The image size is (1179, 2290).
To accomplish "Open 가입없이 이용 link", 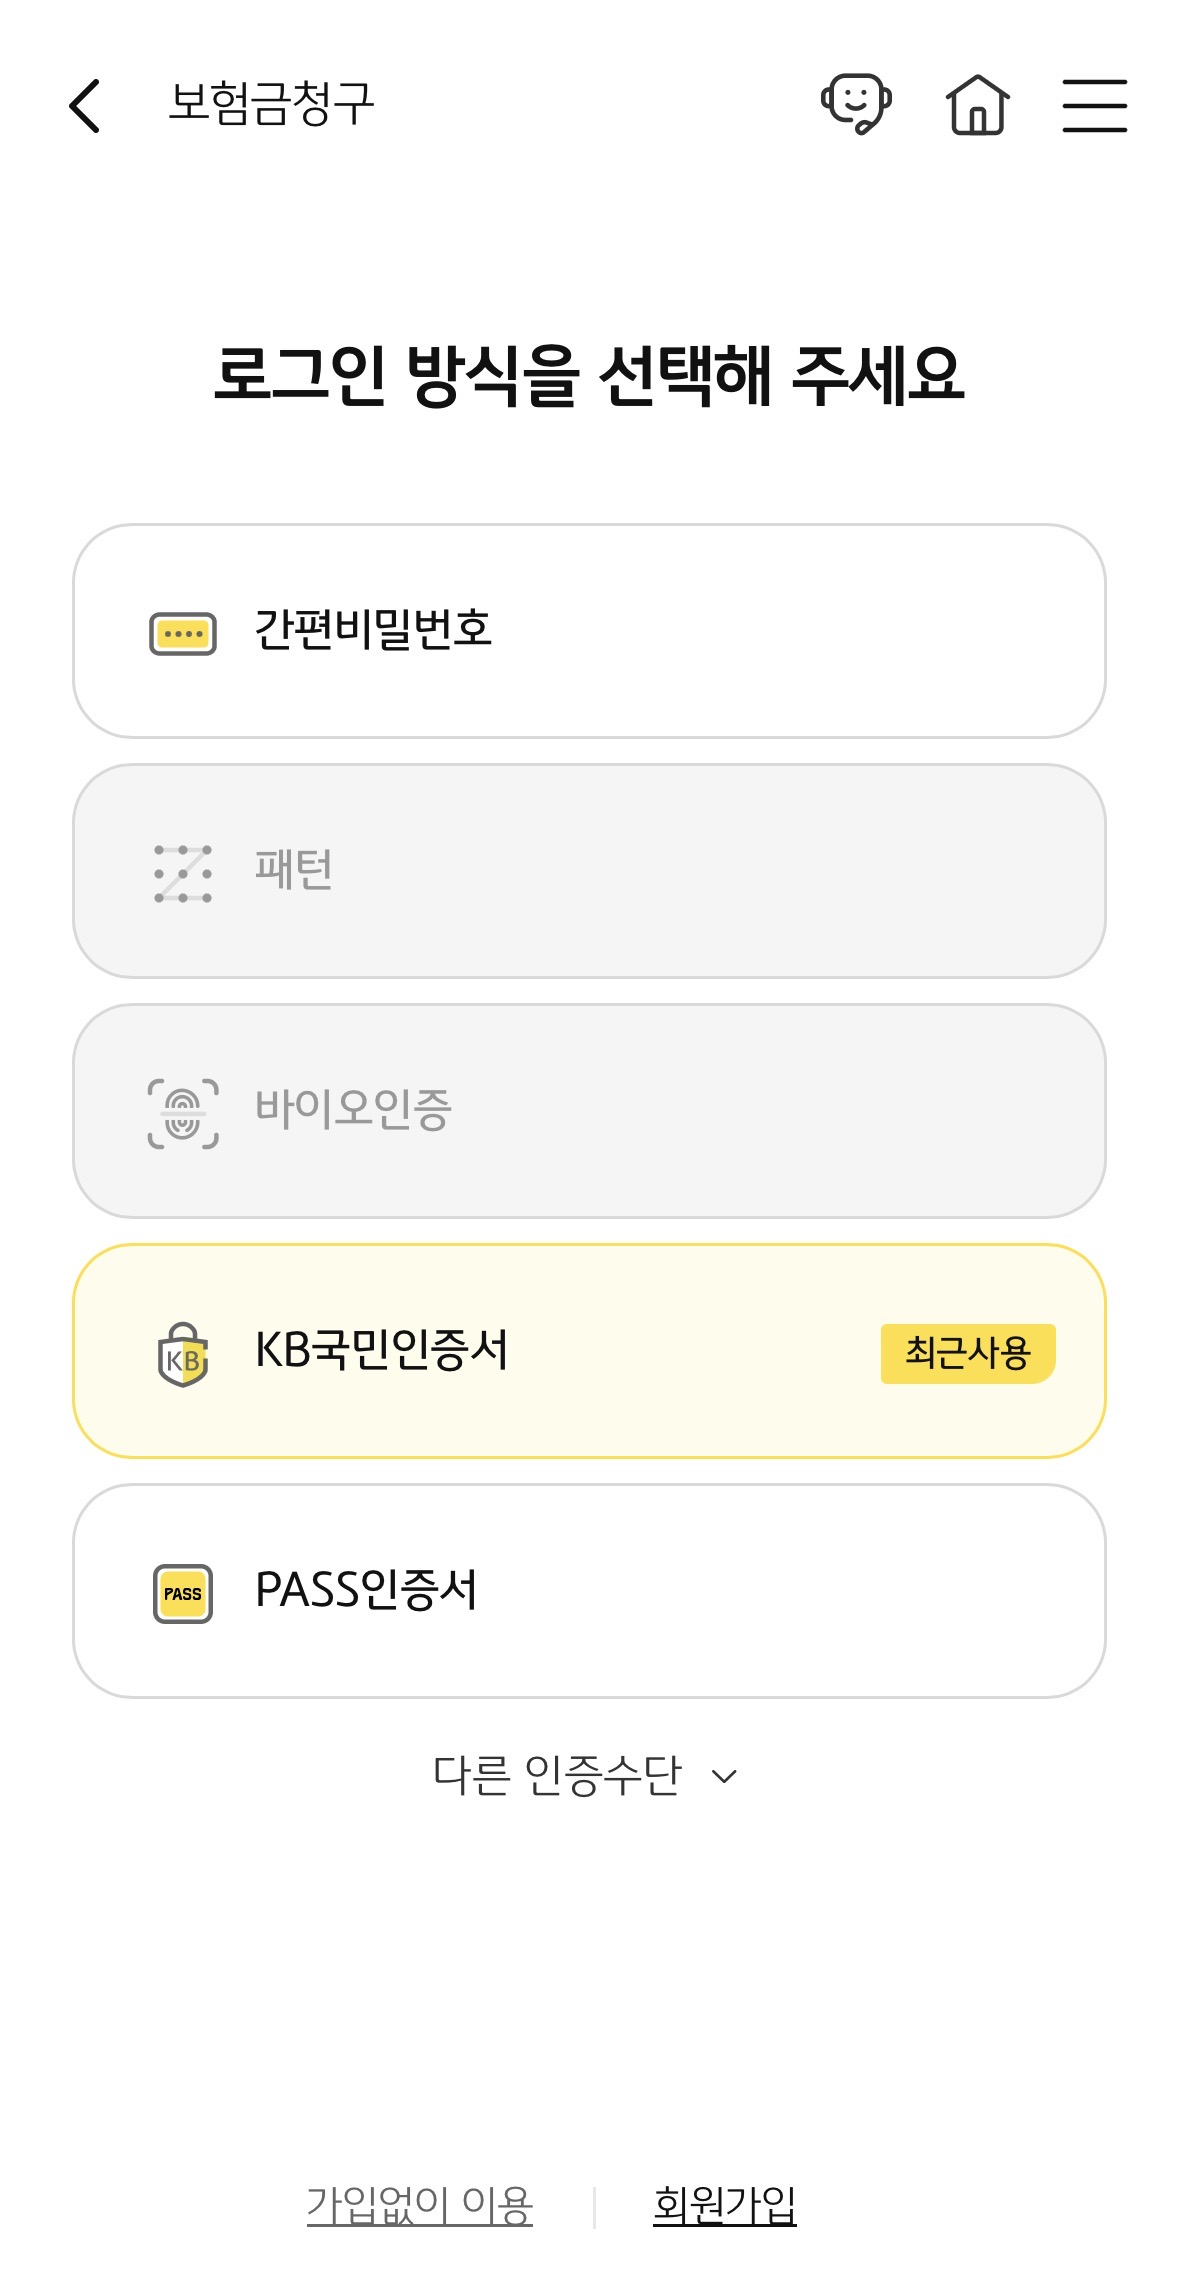I will [420, 2206].
